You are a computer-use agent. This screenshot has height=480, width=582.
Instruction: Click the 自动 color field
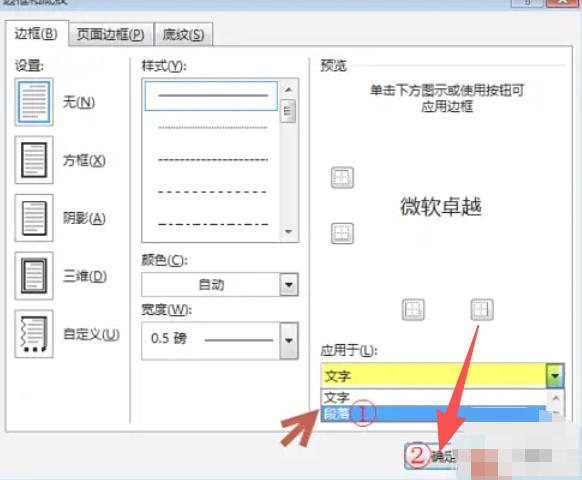(211, 285)
